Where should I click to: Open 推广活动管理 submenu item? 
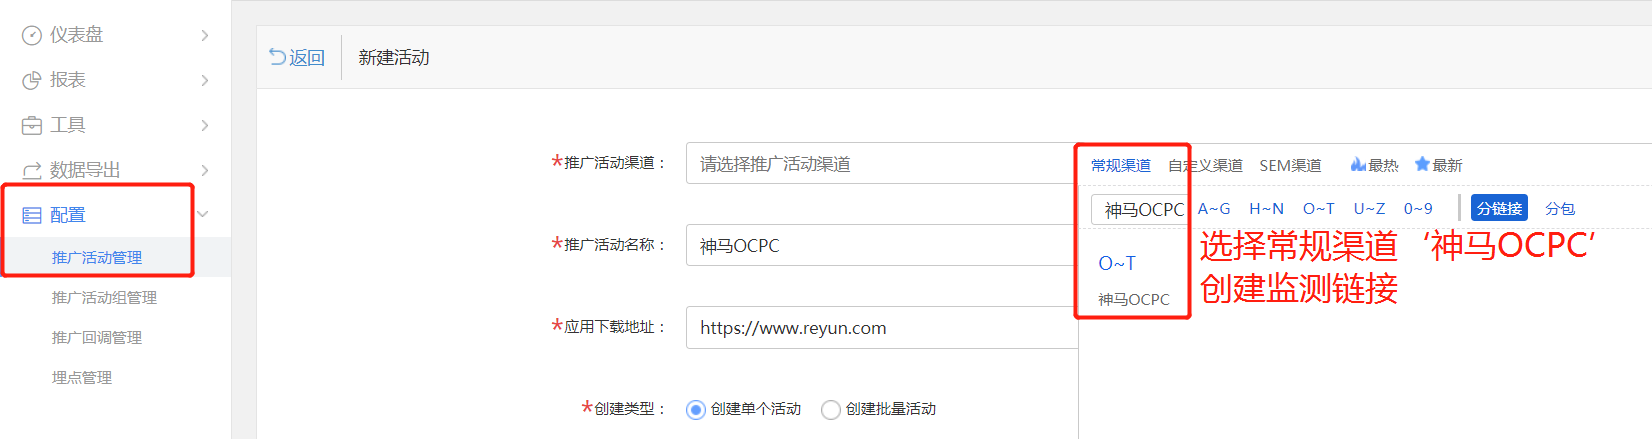[97, 257]
